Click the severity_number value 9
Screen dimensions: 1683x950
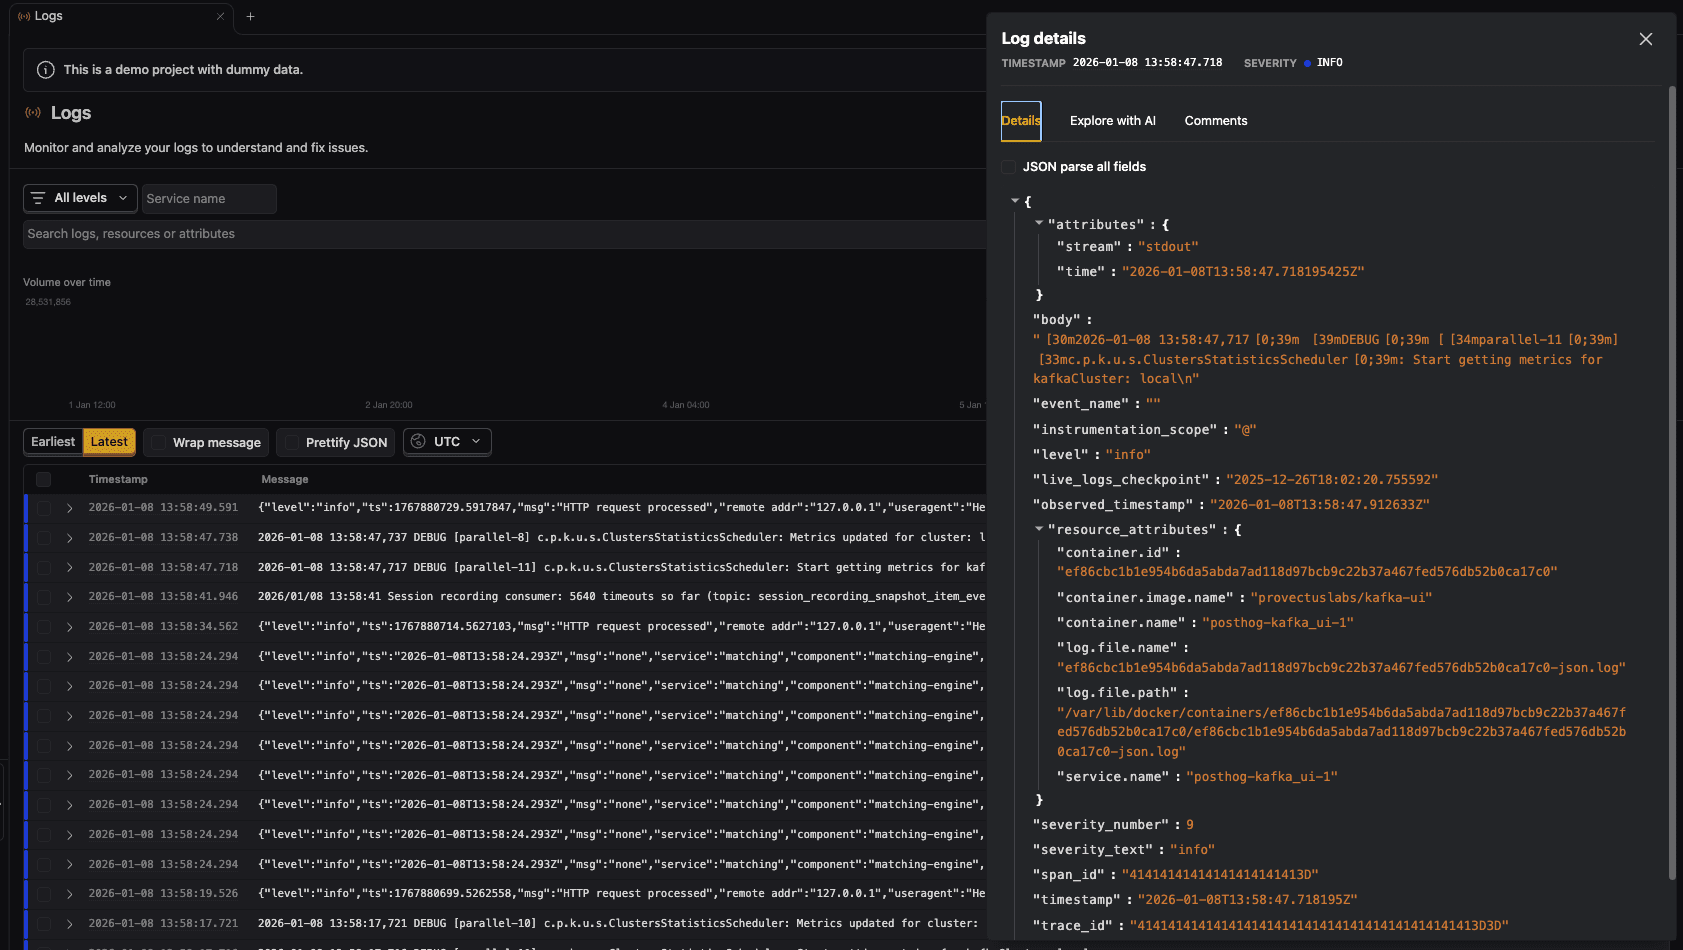[x=1190, y=825]
